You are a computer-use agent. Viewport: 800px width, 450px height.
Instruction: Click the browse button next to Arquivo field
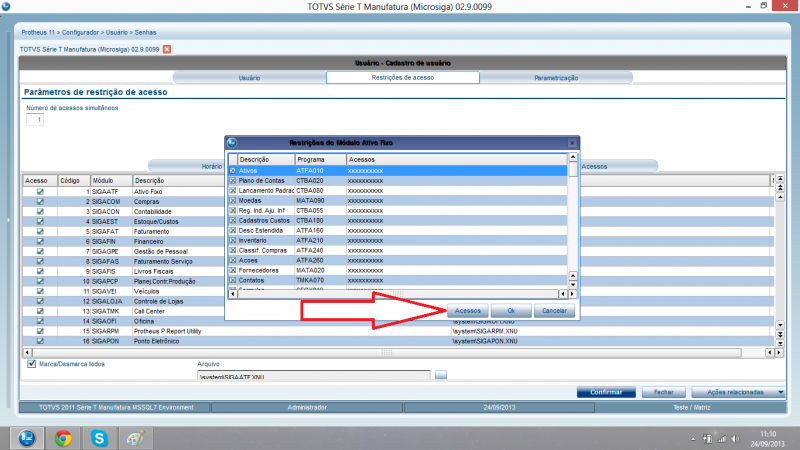(x=441, y=375)
